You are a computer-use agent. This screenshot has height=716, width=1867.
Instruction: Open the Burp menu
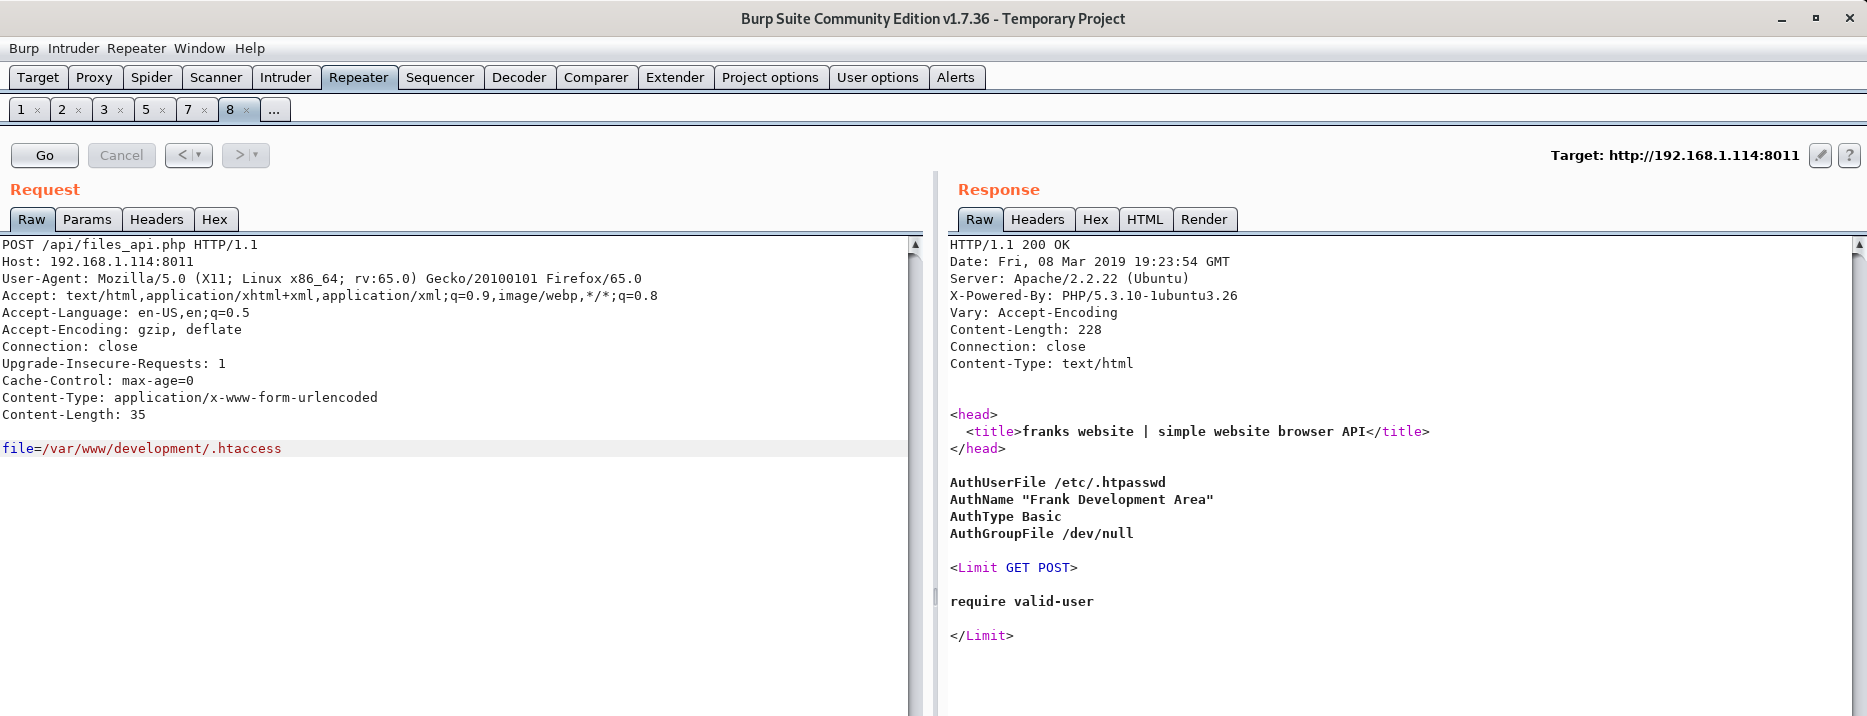(24, 48)
